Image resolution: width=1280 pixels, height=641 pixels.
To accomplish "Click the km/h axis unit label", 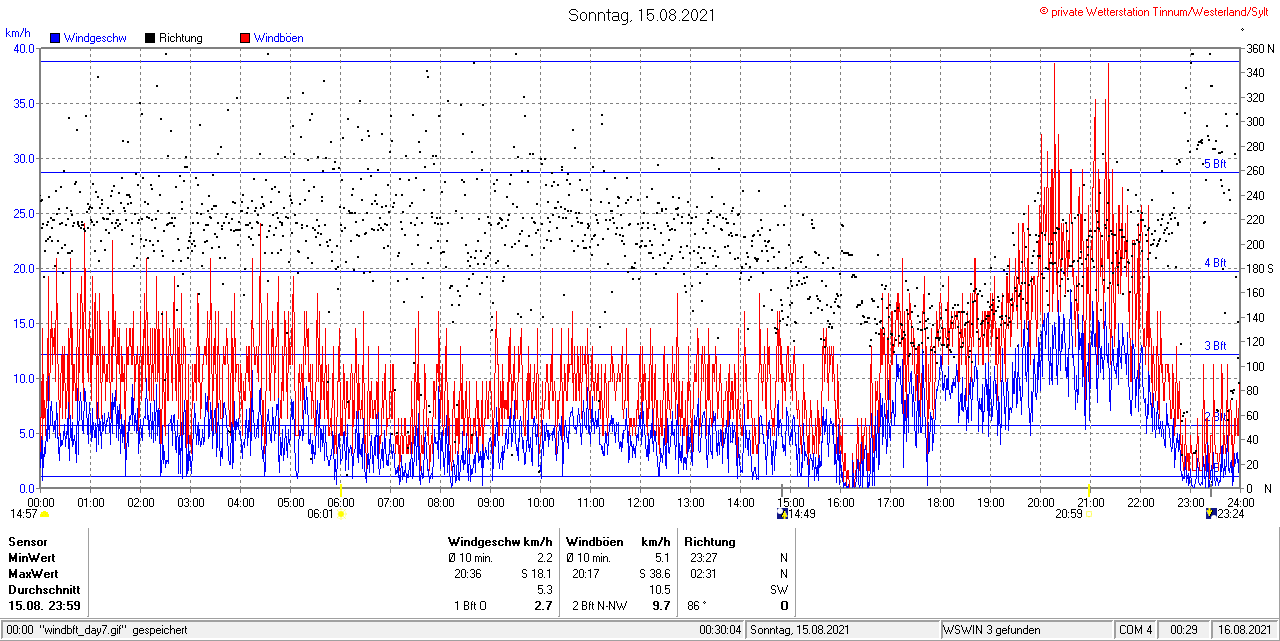I will [x=16, y=33].
